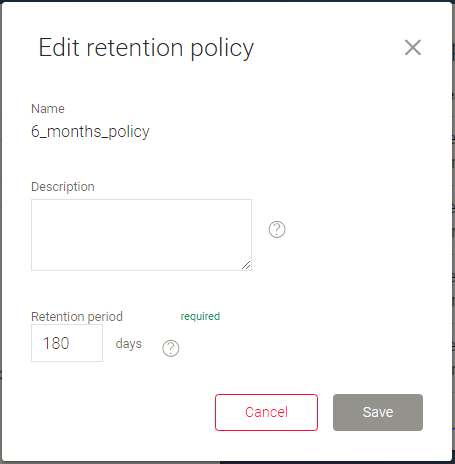This screenshot has height=464, width=455.
Task: Click the green required indicator
Action: 200,316
